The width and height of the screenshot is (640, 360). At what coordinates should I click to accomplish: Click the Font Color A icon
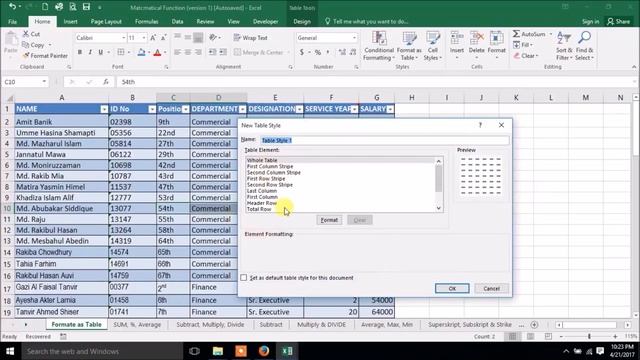tap(157, 52)
